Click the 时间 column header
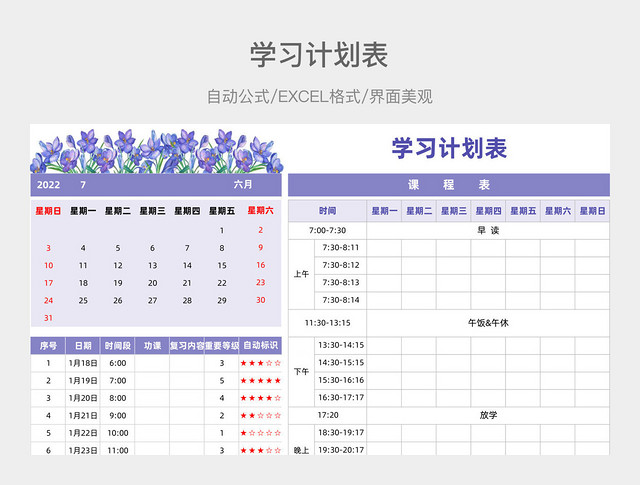Image resolution: width=640 pixels, height=485 pixels. pos(327,211)
